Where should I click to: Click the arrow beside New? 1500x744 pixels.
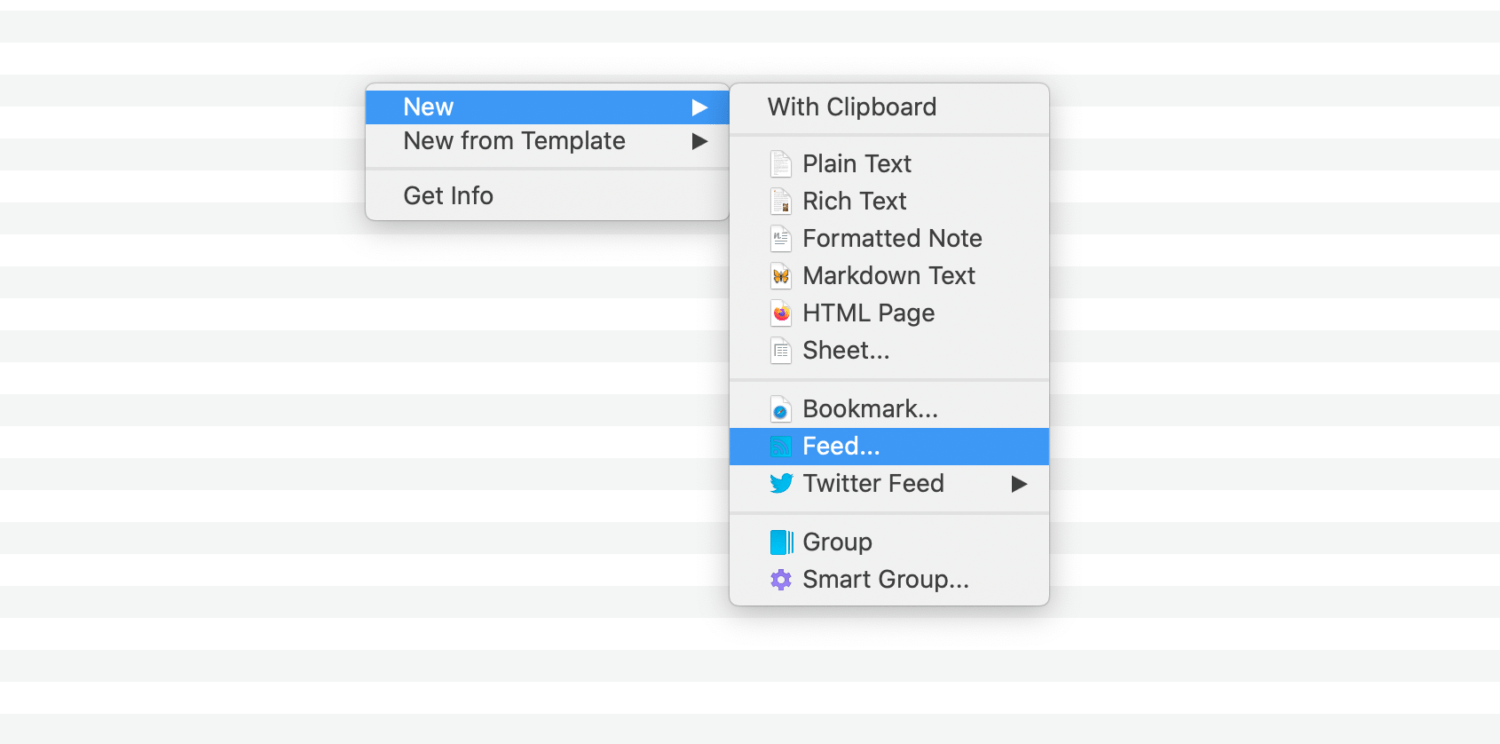[x=700, y=107]
